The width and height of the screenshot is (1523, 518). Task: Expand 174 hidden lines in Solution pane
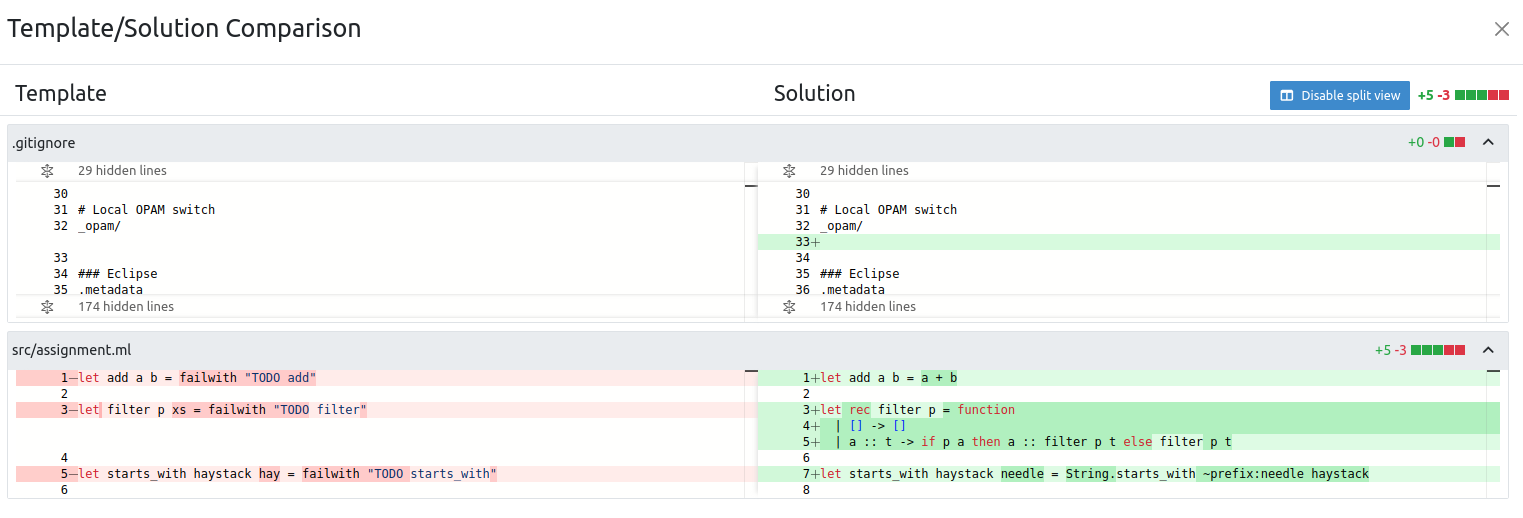click(x=789, y=307)
